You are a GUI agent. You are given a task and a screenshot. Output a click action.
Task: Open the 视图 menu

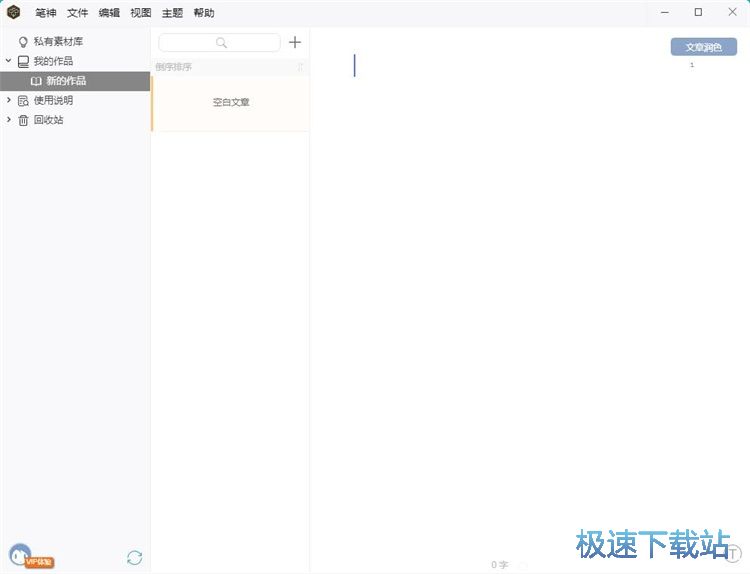point(141,13)
